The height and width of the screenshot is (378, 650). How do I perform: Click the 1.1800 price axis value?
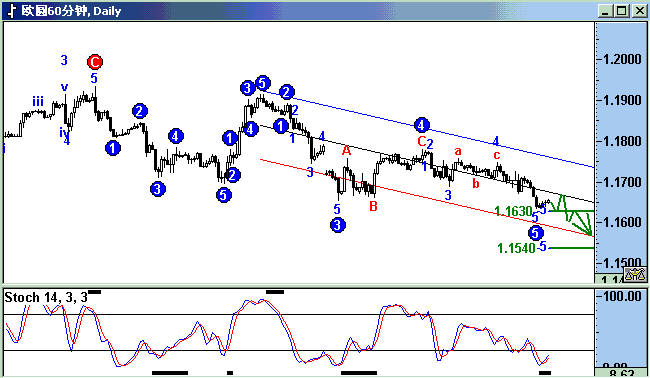(622, 141)
